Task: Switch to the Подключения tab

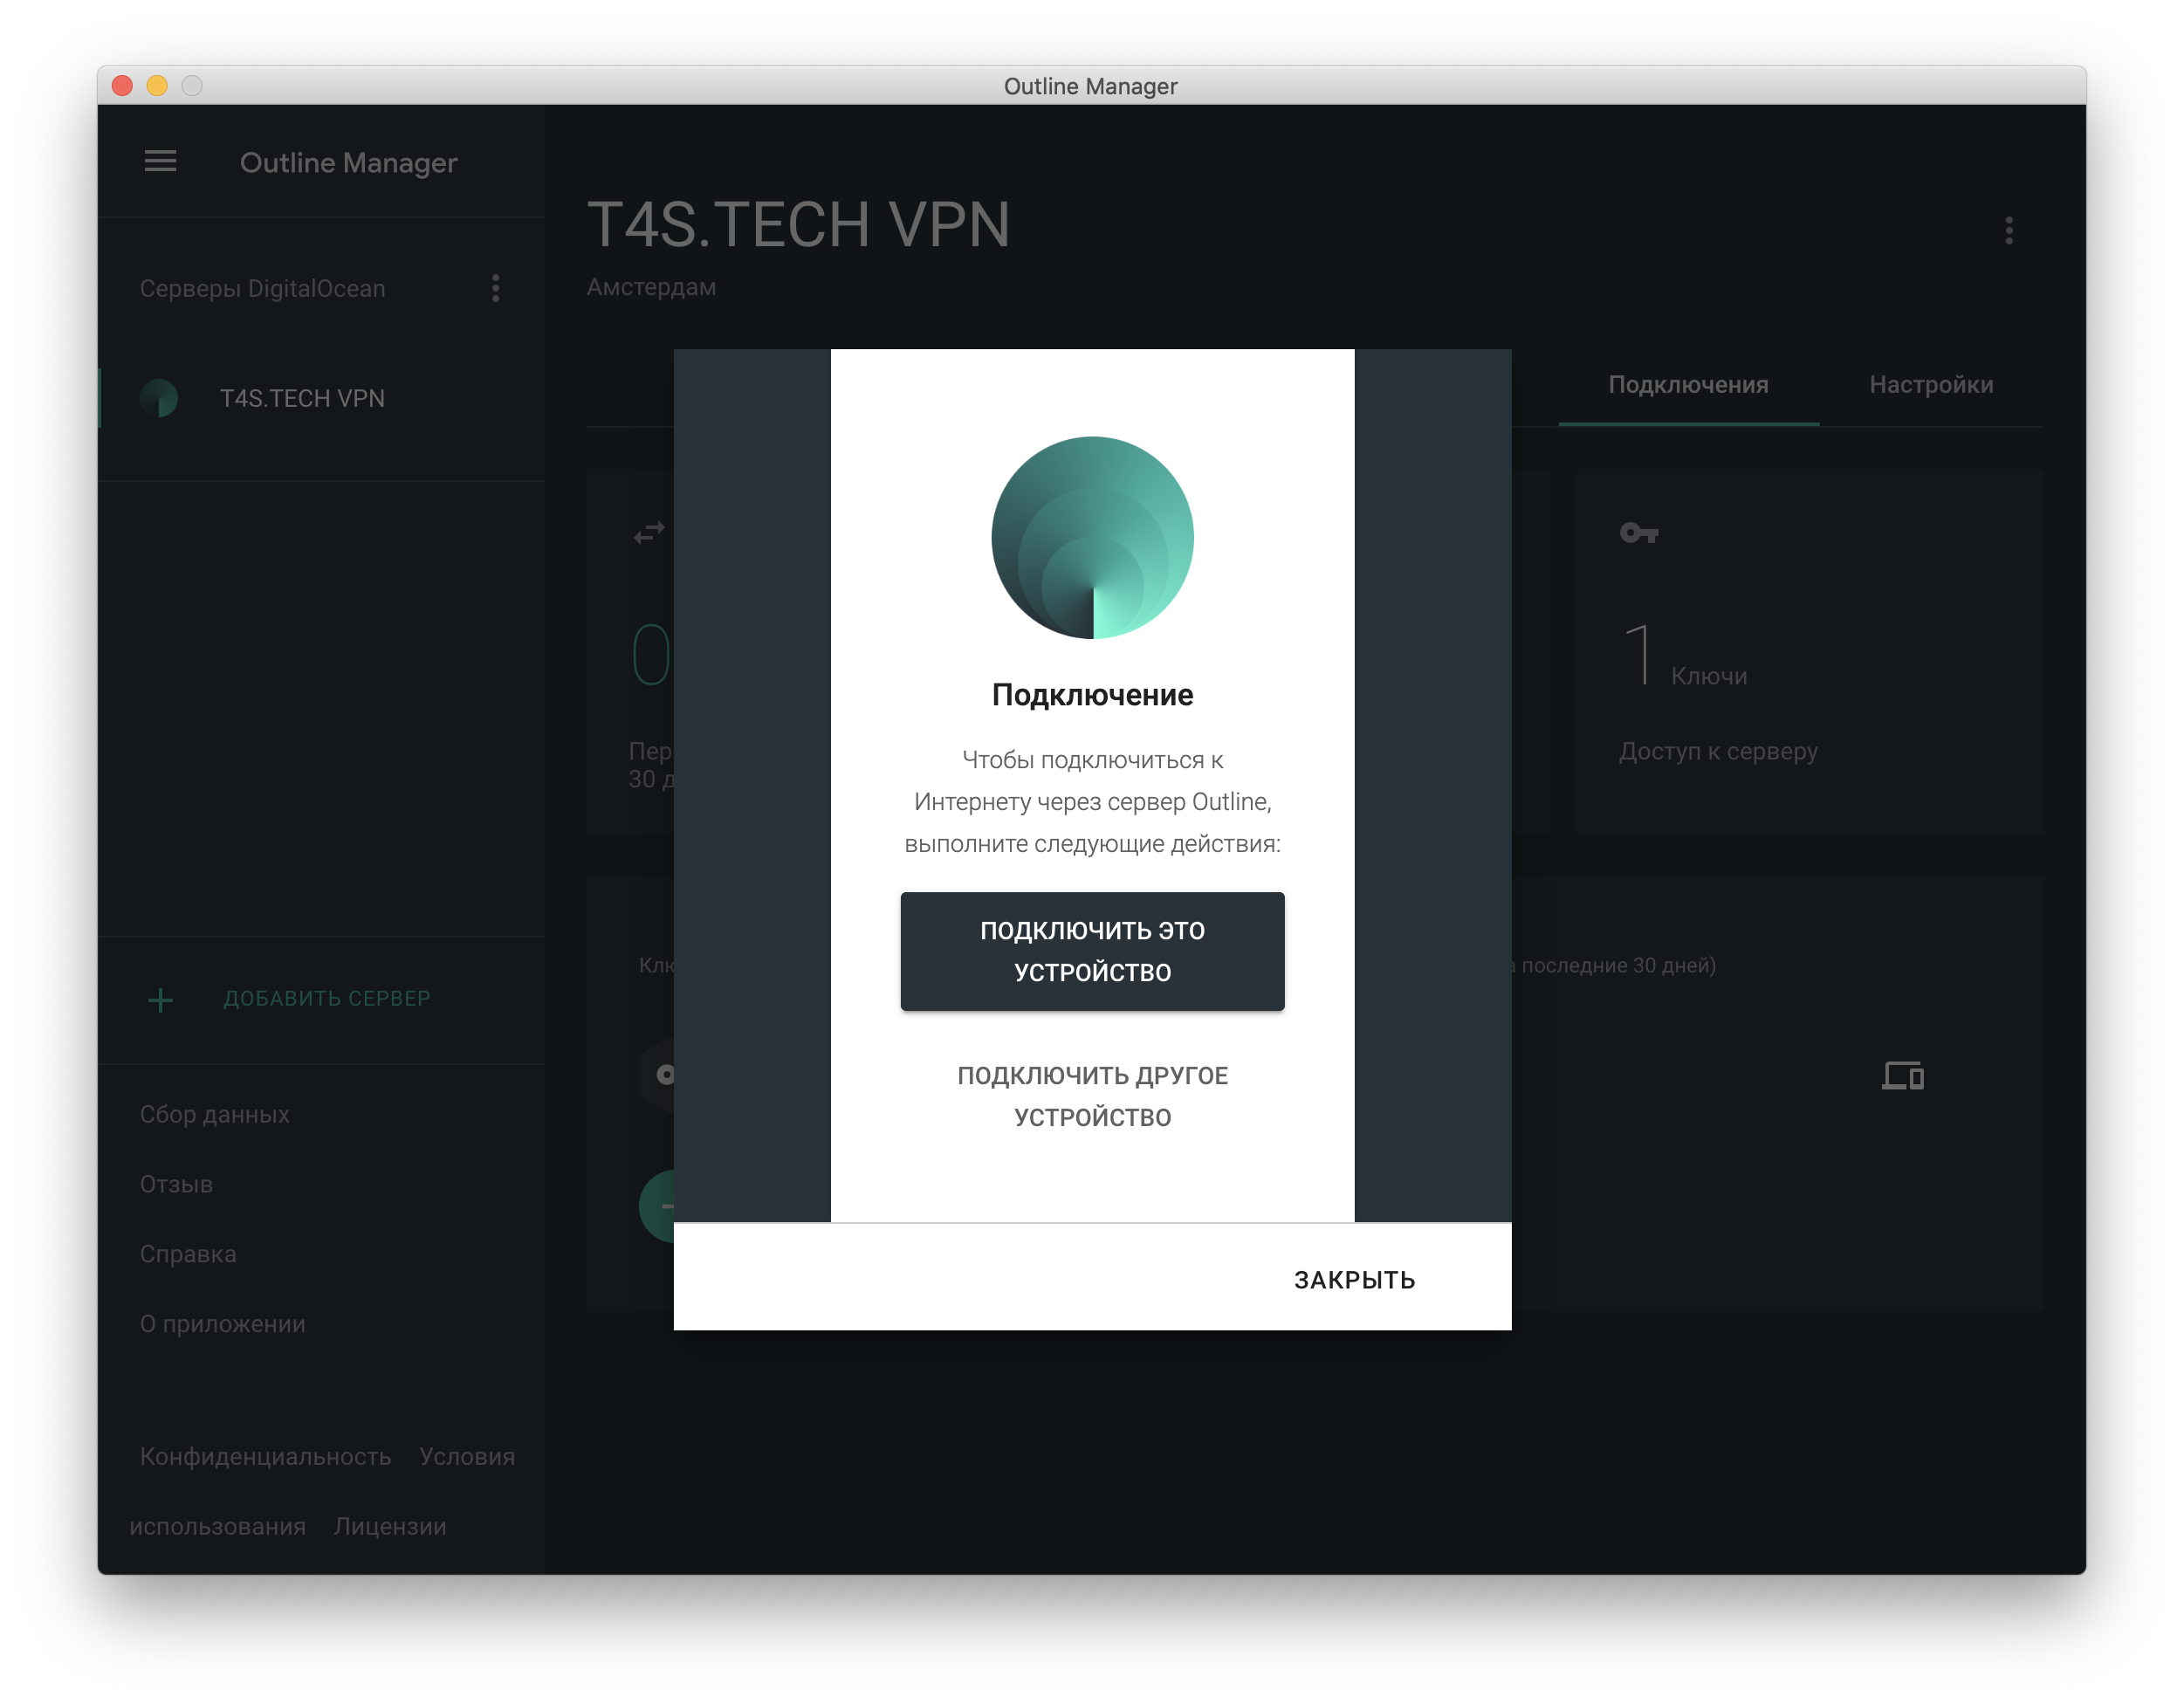Action: click(1688, 385)
